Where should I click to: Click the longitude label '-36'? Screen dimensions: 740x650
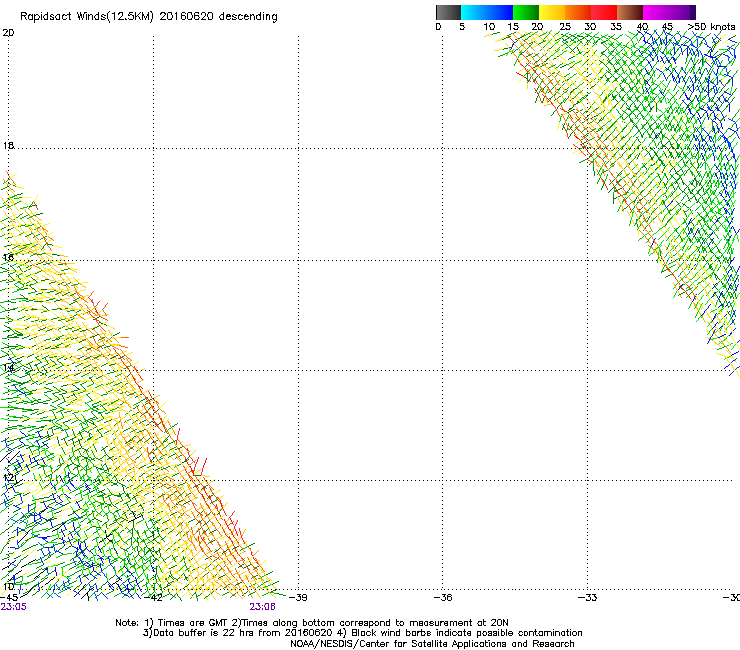(443, 598)
